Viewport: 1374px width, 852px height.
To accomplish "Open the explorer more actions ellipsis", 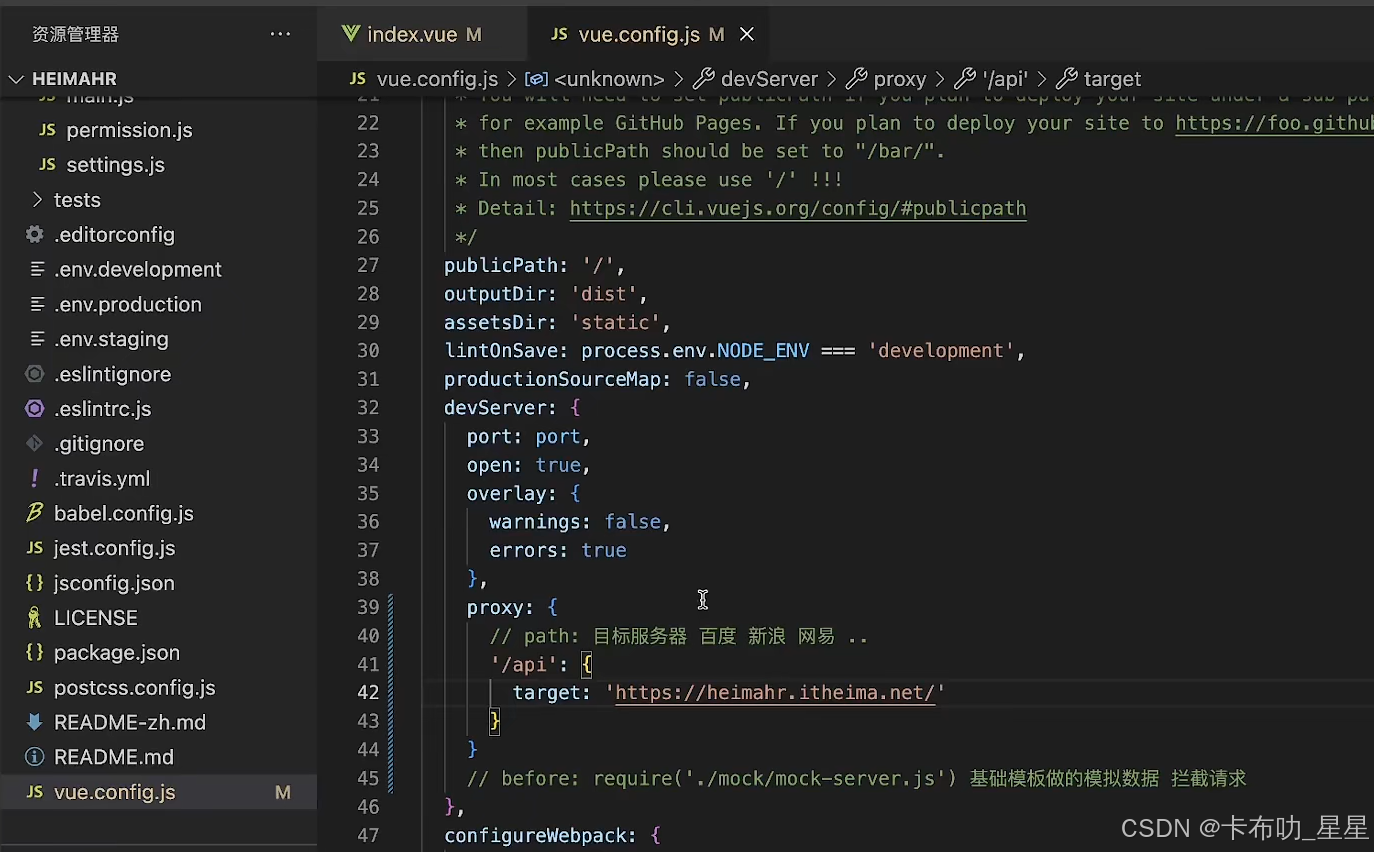I will [280, 34].
